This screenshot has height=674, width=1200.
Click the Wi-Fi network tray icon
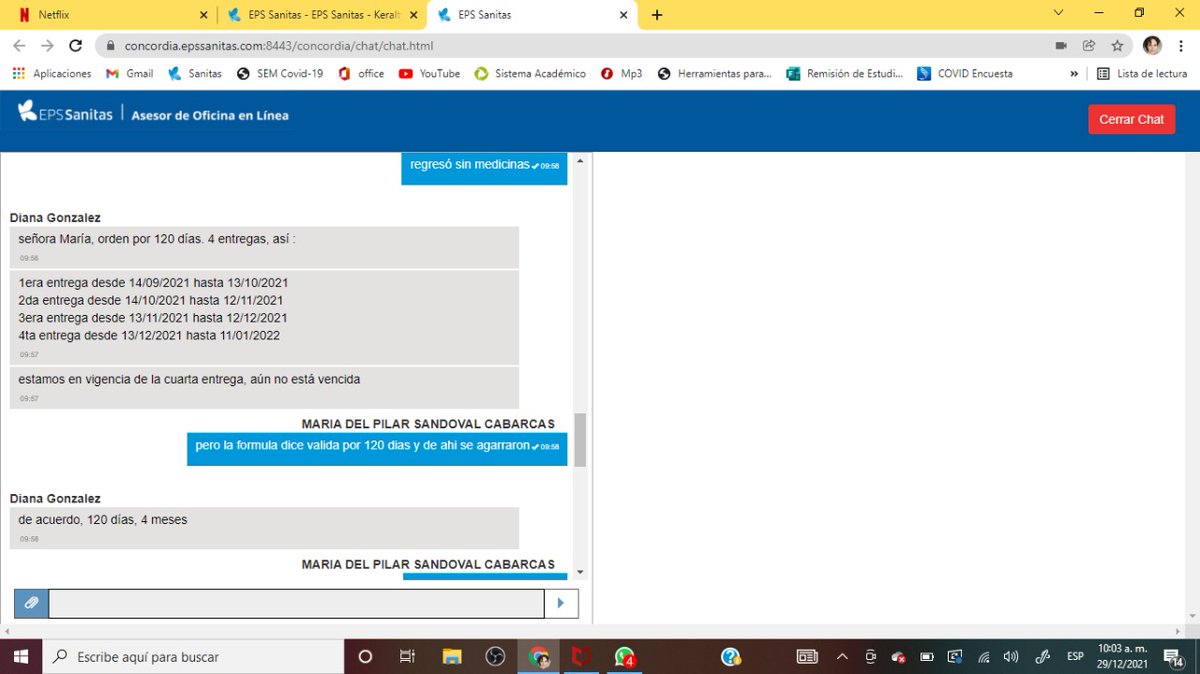click(984, 657)
